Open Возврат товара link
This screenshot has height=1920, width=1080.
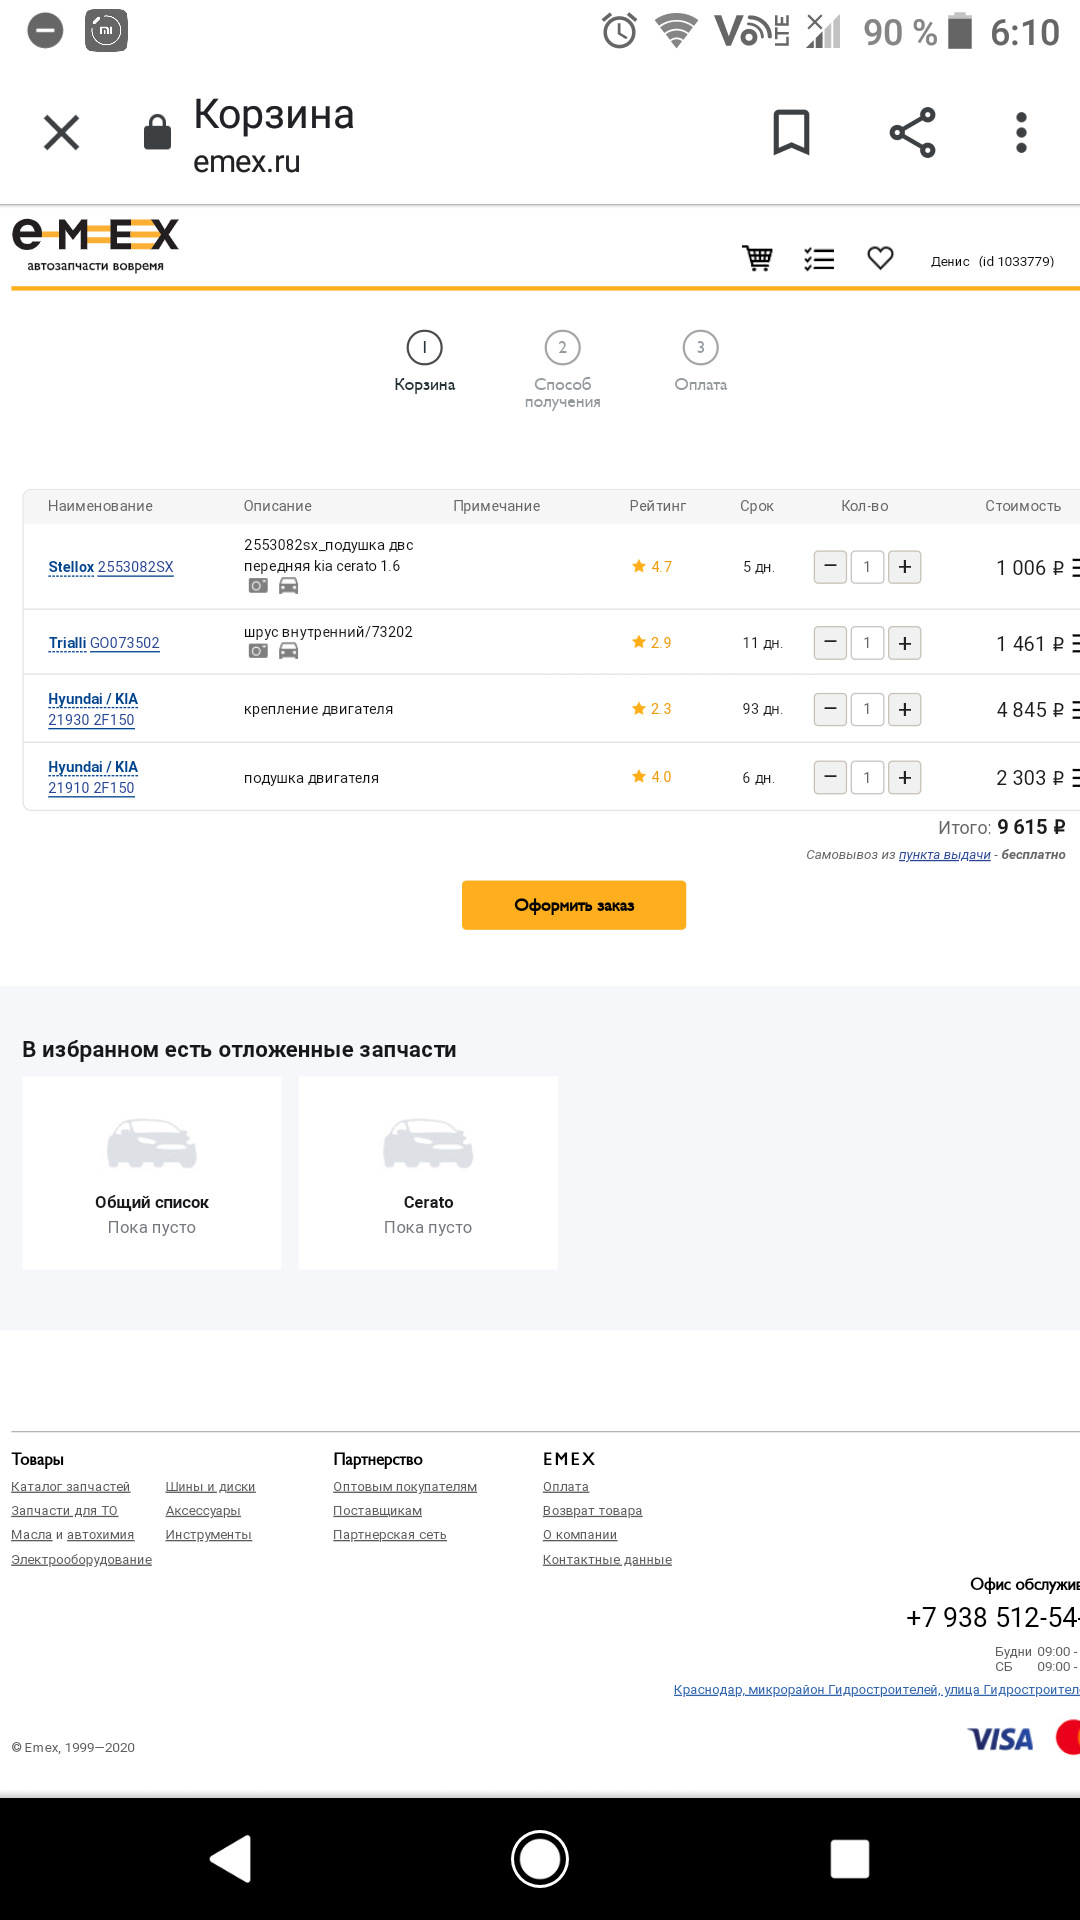[592, 1511]
